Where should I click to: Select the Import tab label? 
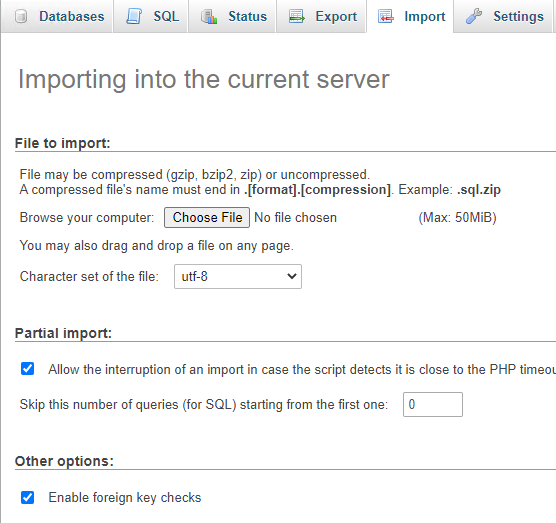coord(425,16)
